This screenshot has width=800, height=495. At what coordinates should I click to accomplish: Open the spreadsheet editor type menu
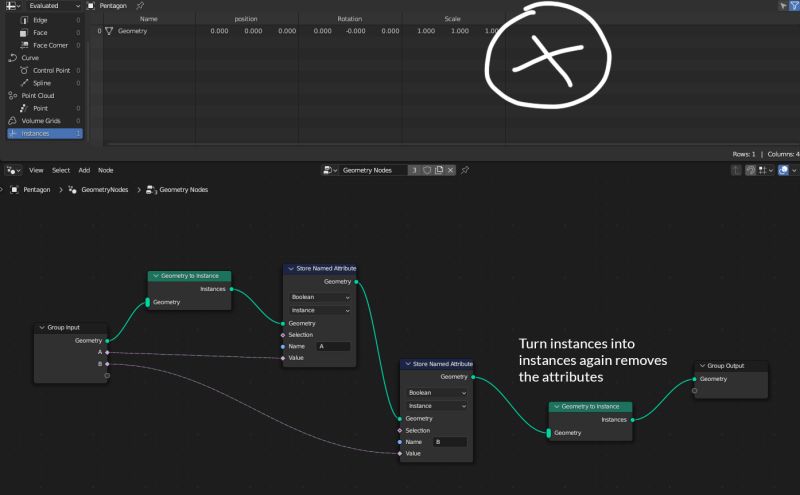click(13, 6)
